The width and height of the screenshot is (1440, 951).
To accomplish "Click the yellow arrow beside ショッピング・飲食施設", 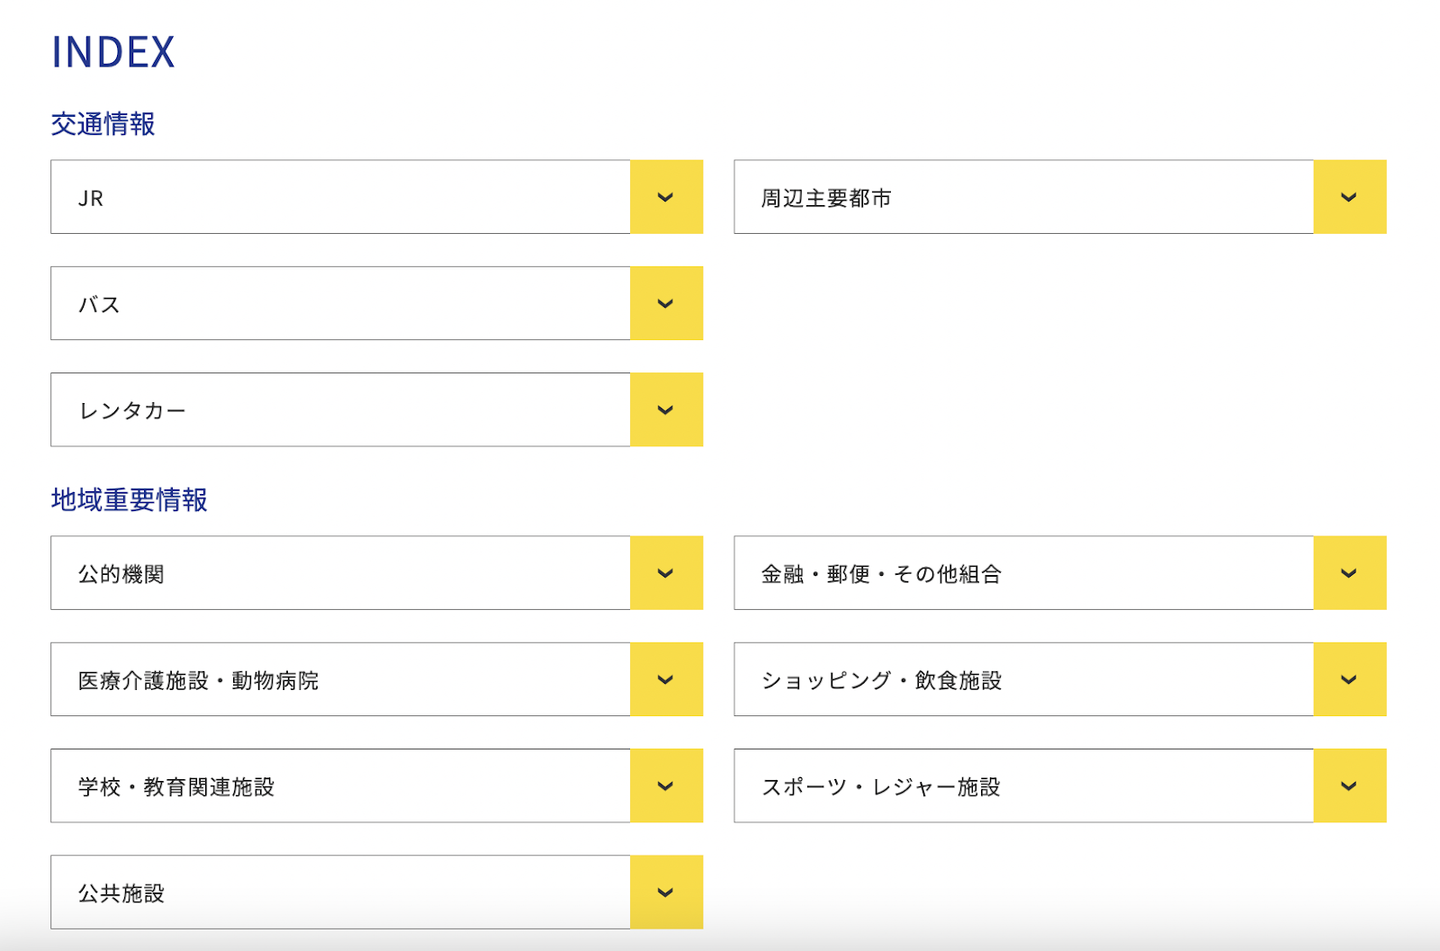I will (x=1349, y=680).
